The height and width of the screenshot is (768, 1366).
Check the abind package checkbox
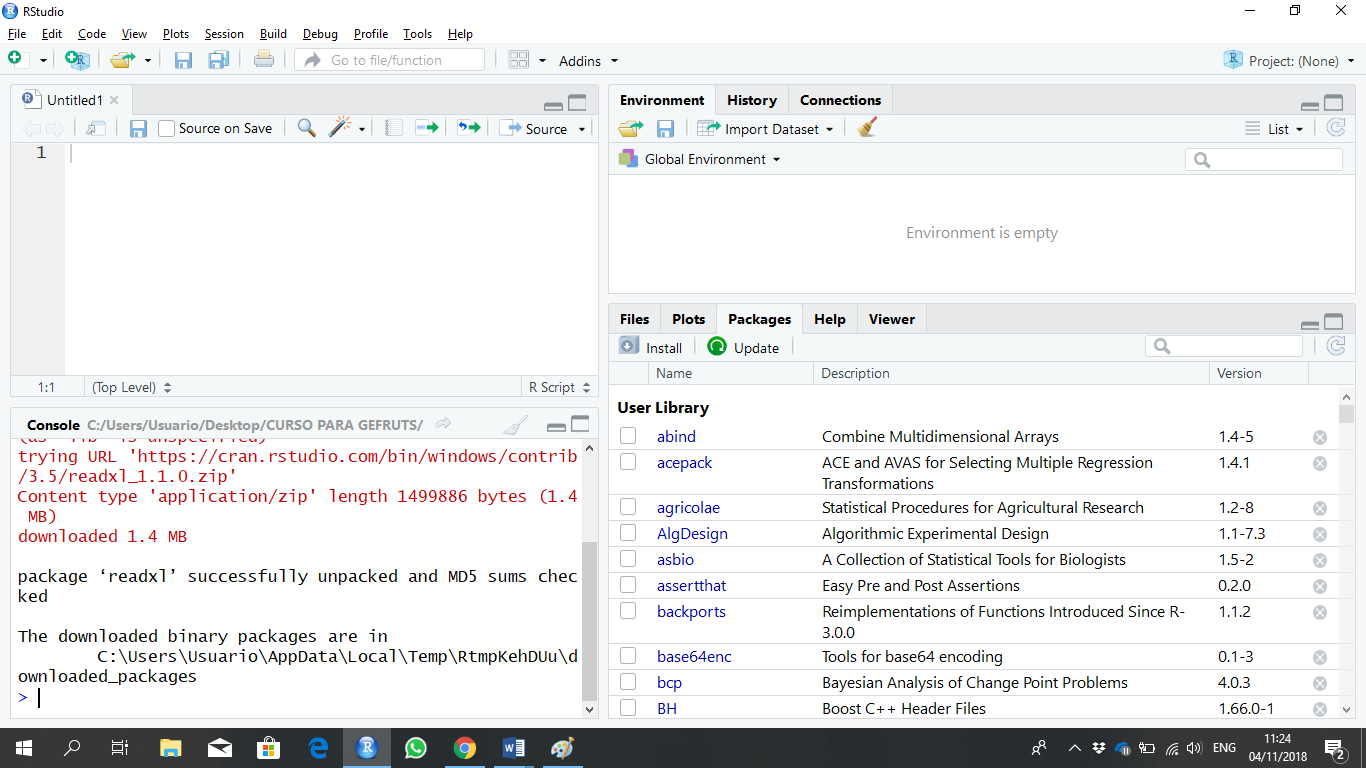click(628, 436)
